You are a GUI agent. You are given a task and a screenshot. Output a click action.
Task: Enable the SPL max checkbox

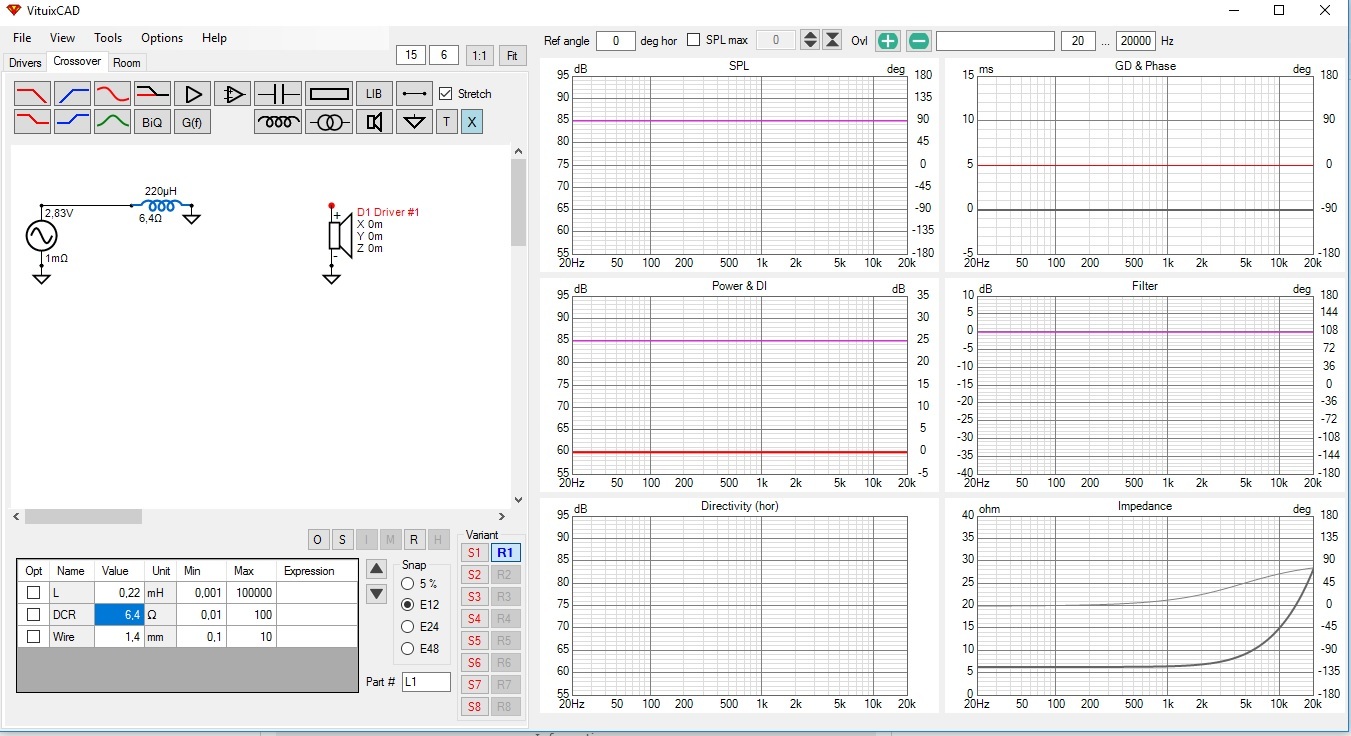pyautogui.click(x=694, y=40)
